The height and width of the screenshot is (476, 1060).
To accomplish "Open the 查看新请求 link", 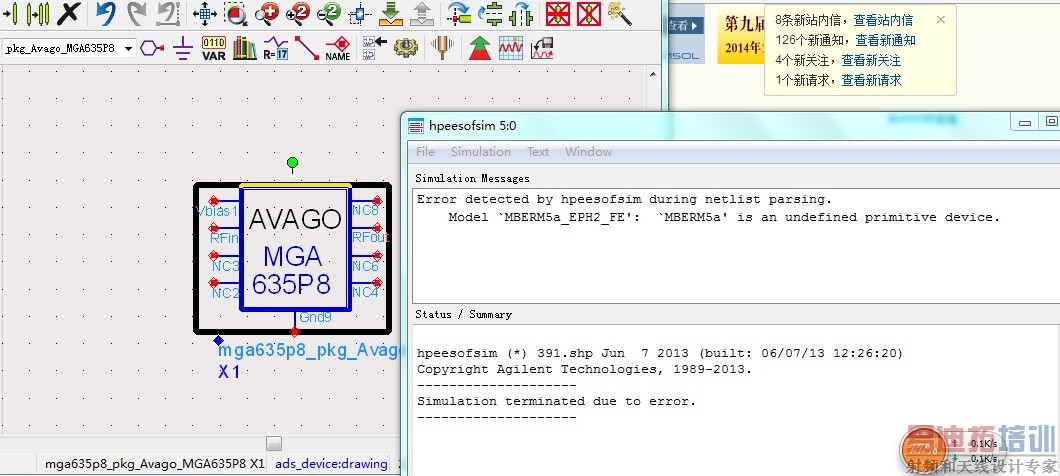I will pyautogui.click(x=871, y=80).
